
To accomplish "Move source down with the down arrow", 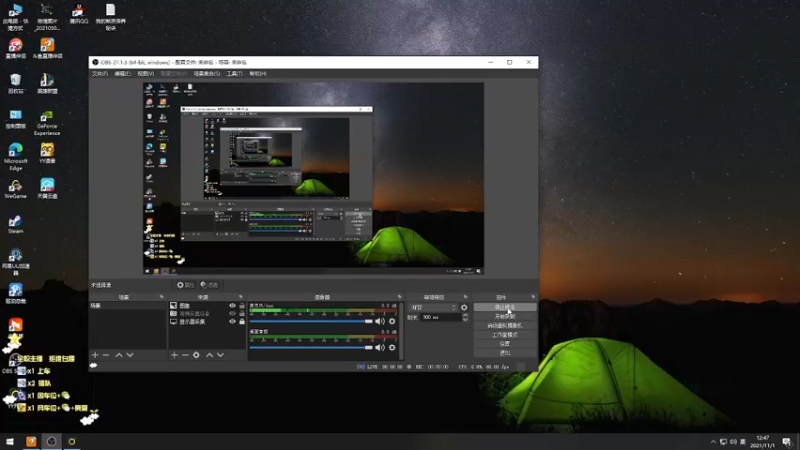I will [220, 355].
